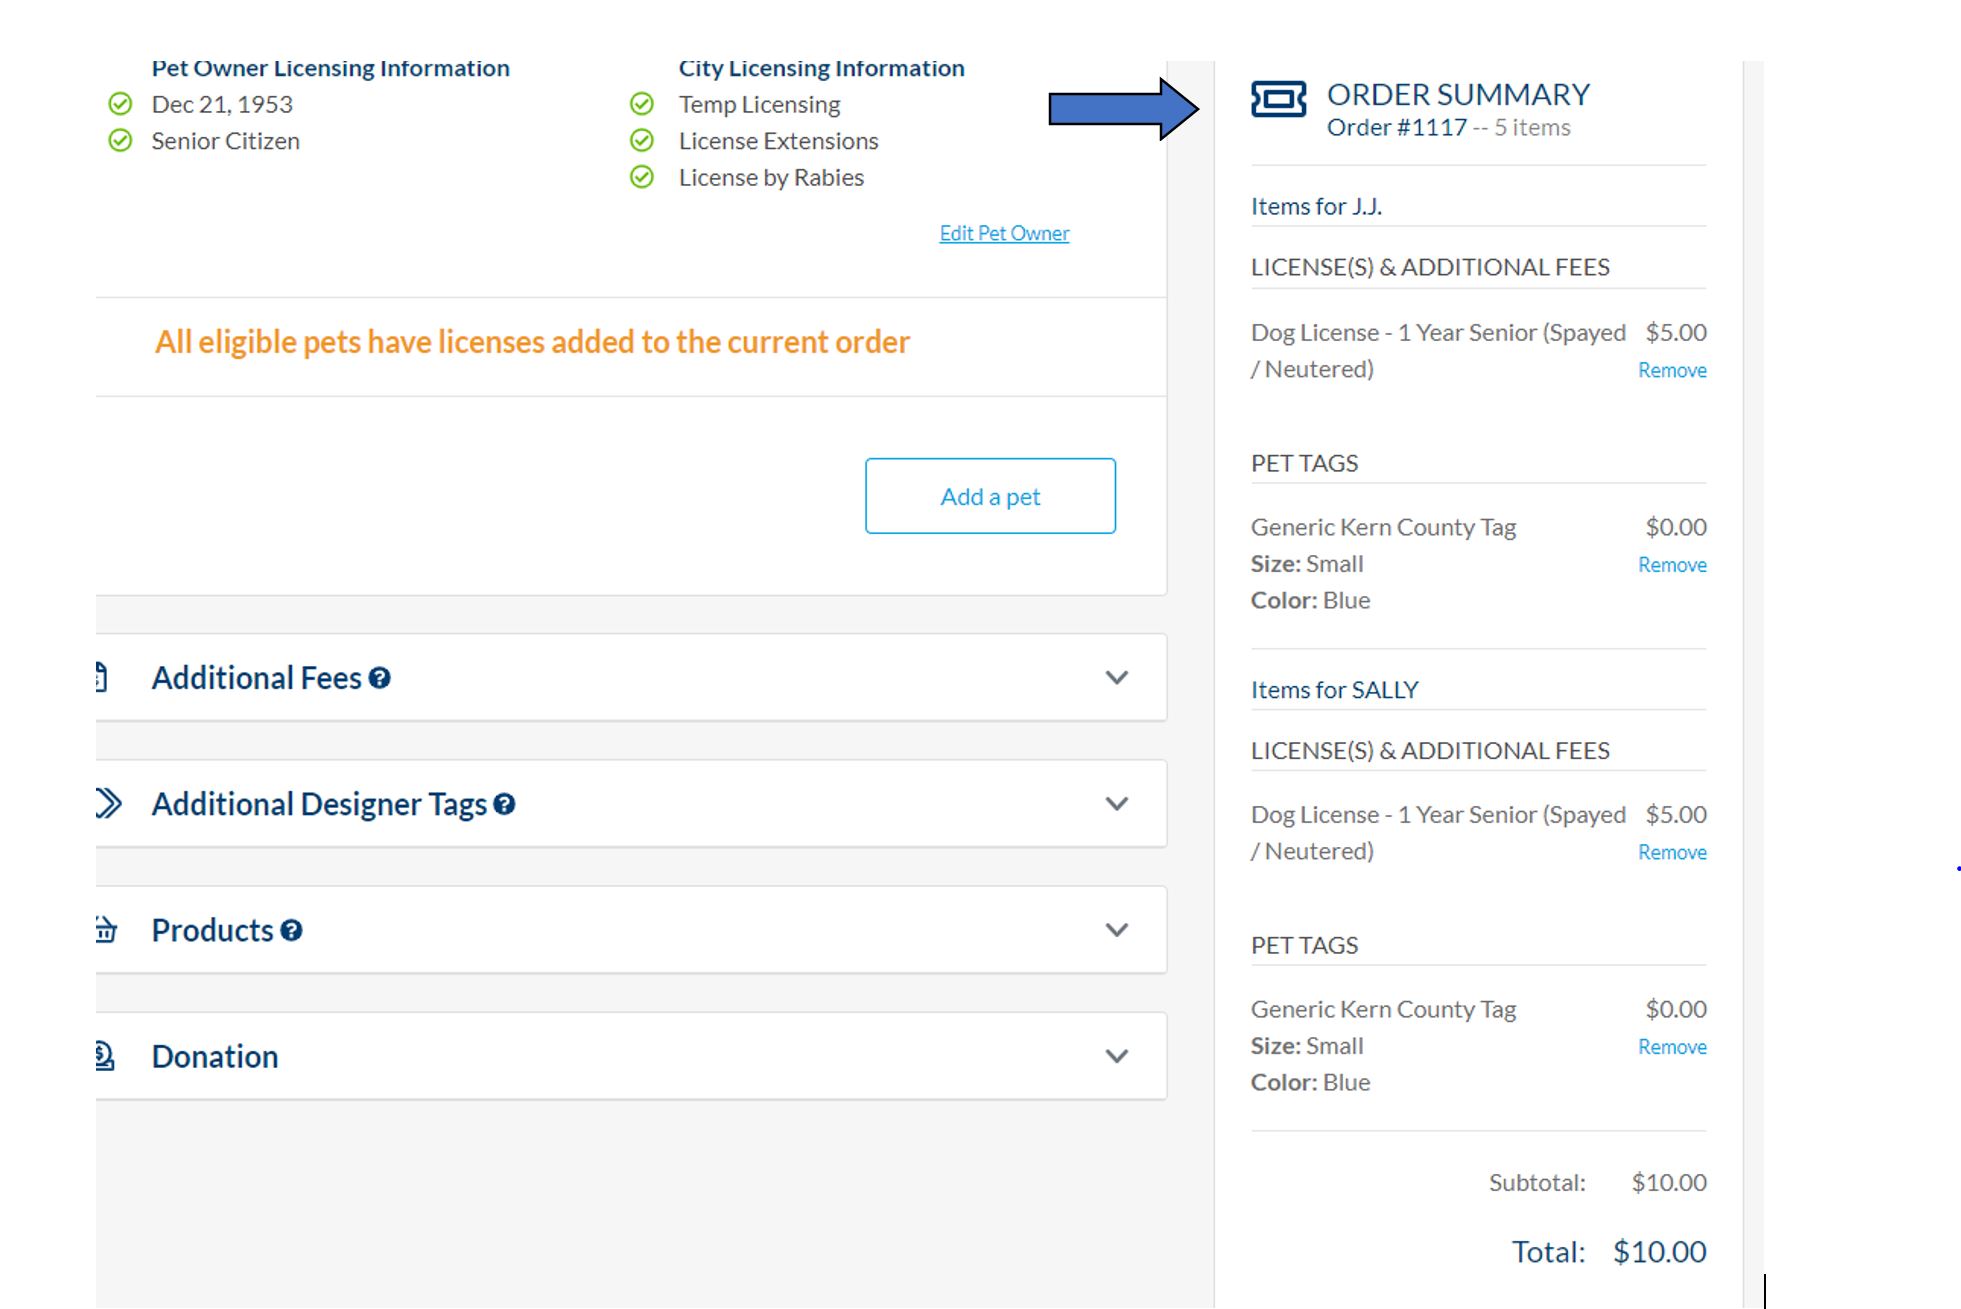Remove the Dog License for J.J.

1671,369
